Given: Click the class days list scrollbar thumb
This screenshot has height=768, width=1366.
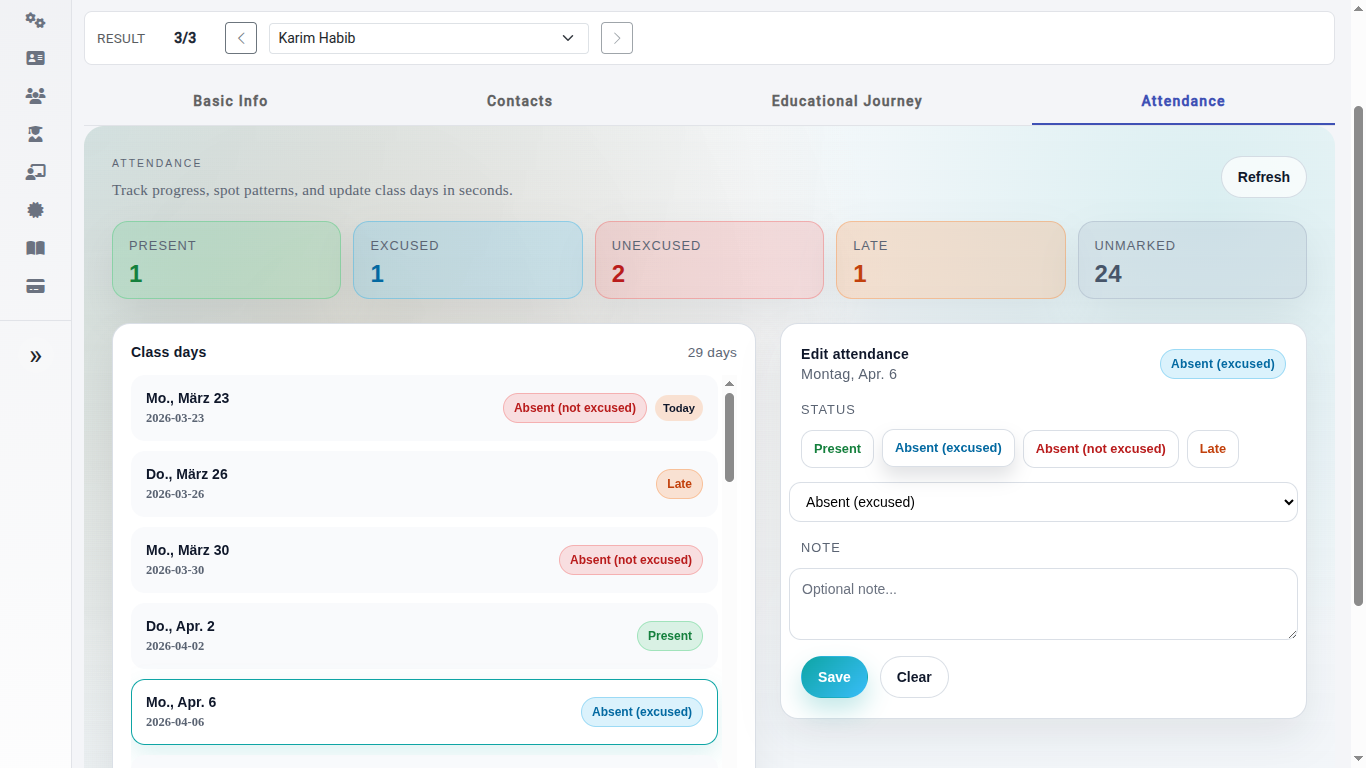Looking at the screenshot, I should [729, 437].
